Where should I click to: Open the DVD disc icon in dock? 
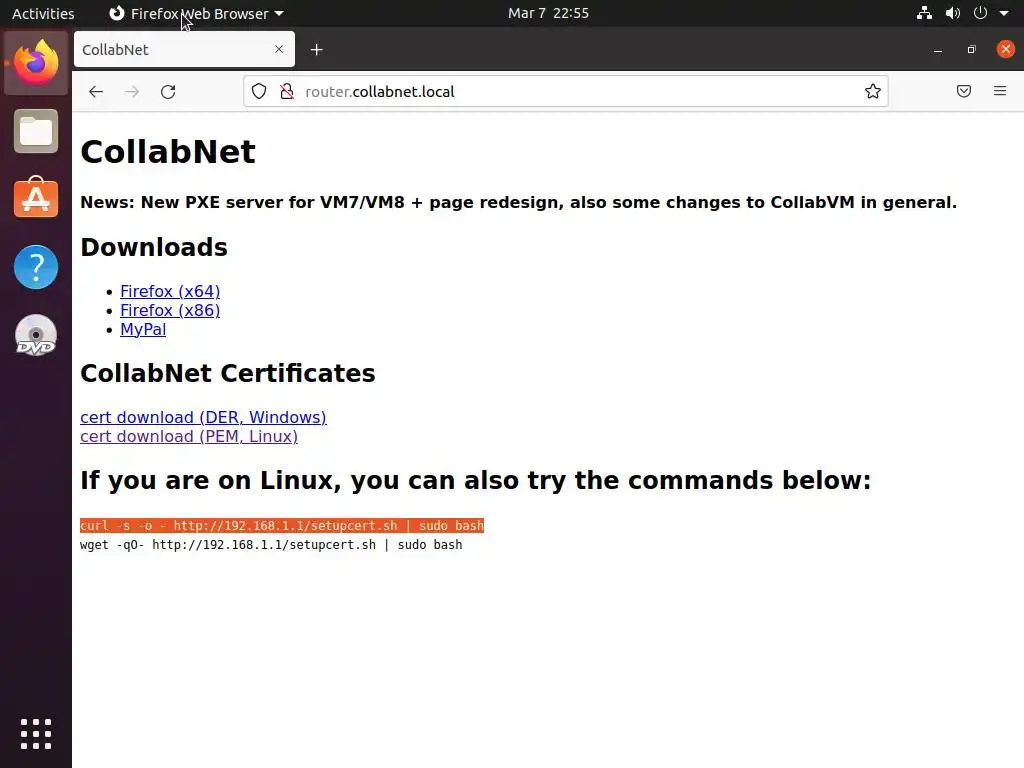(x=36, y=335)
